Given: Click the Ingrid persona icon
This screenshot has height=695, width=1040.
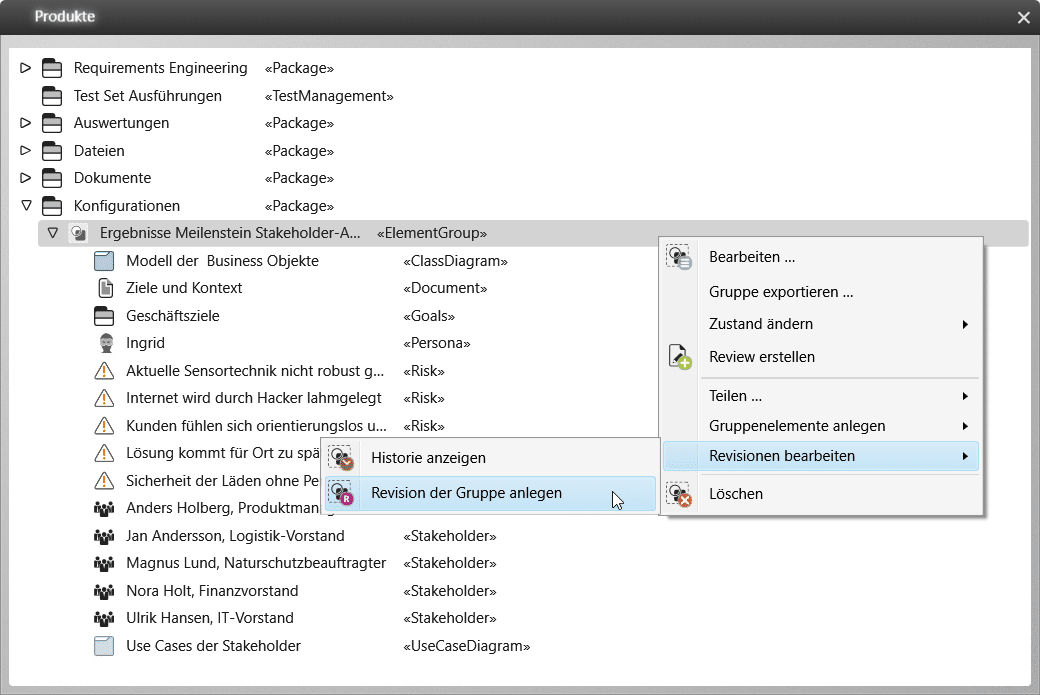Looking at the screenshot, I should point(104,343).
